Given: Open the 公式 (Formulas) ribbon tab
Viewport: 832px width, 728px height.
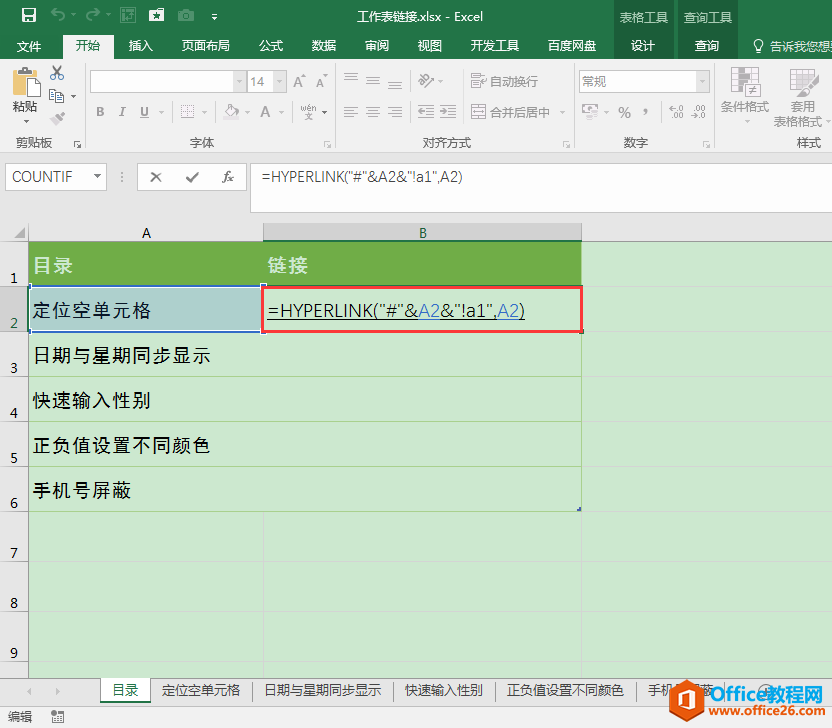Looking at the screenshot, I should coord(271,46).
